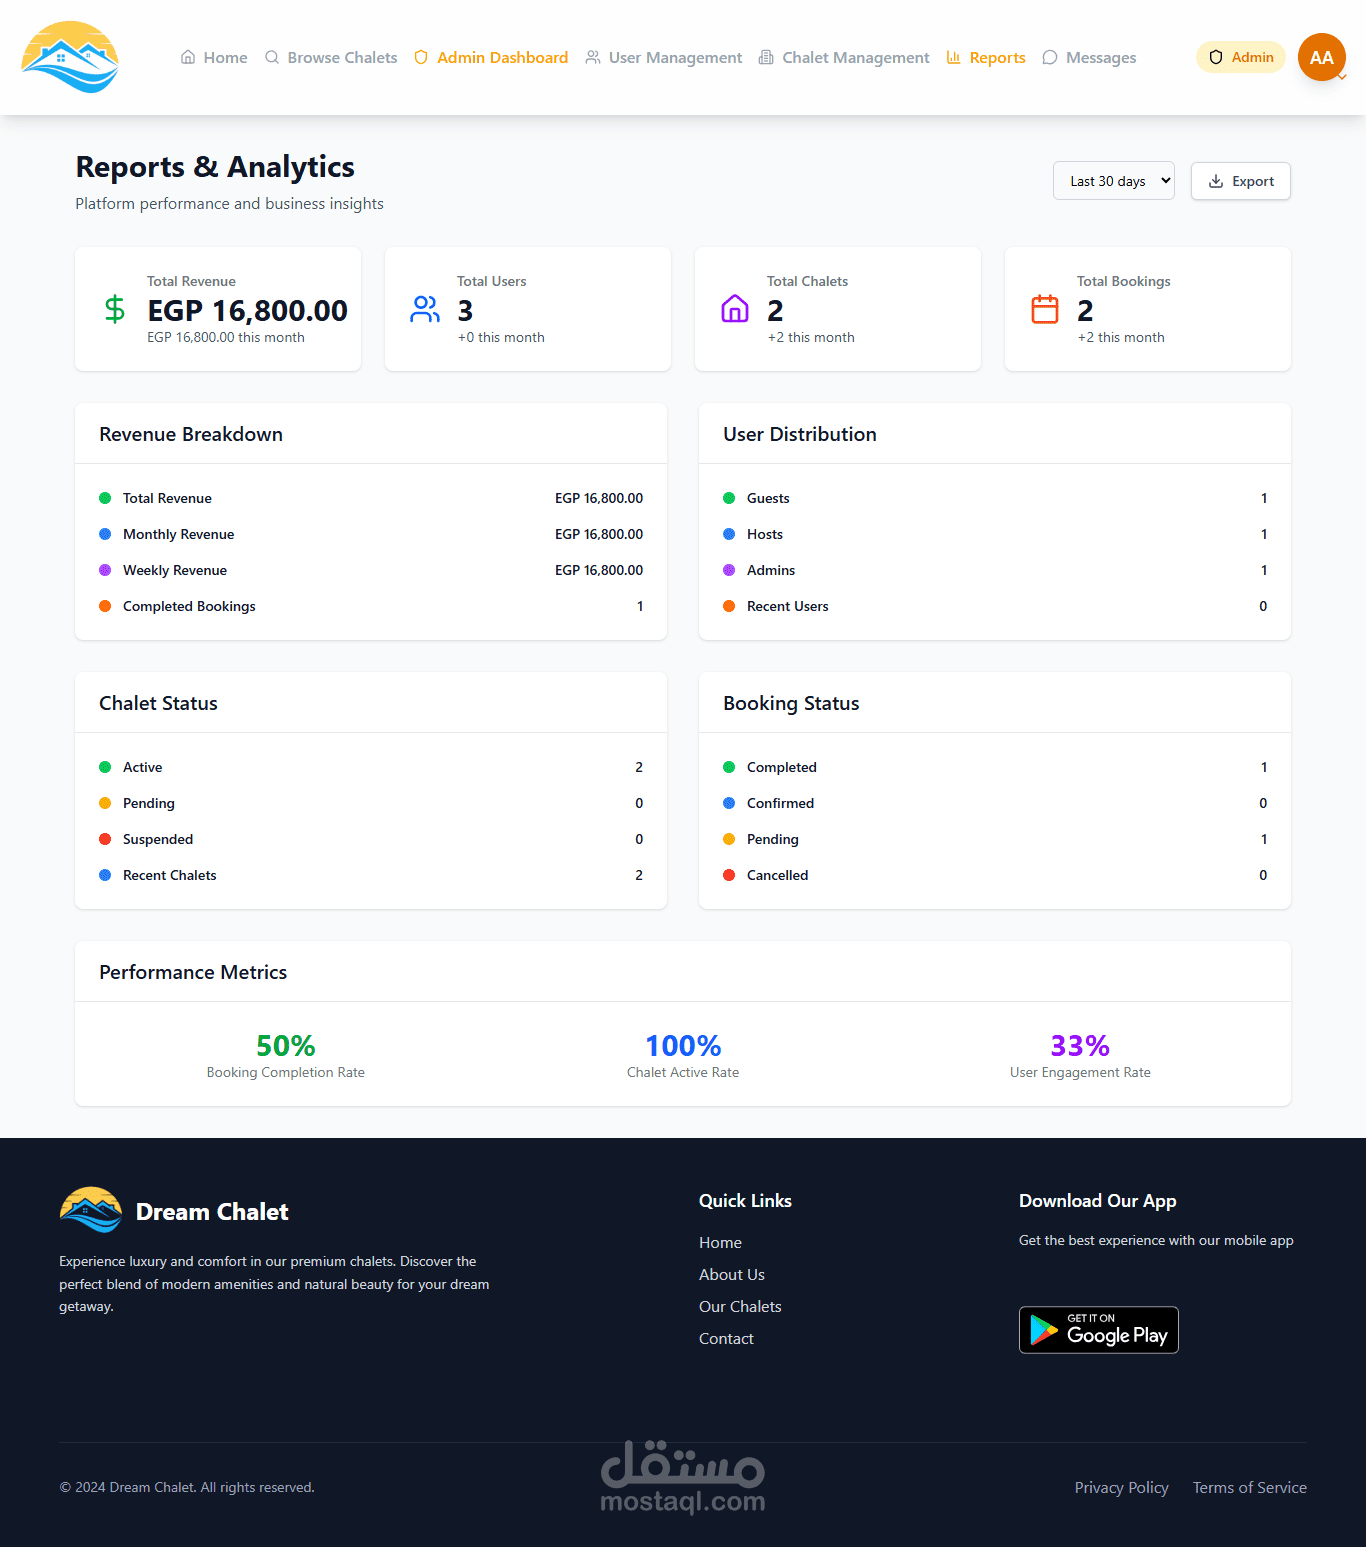1366x1547 pixels.
Task: Click the Cancelled row label
Action: point(777,875)
